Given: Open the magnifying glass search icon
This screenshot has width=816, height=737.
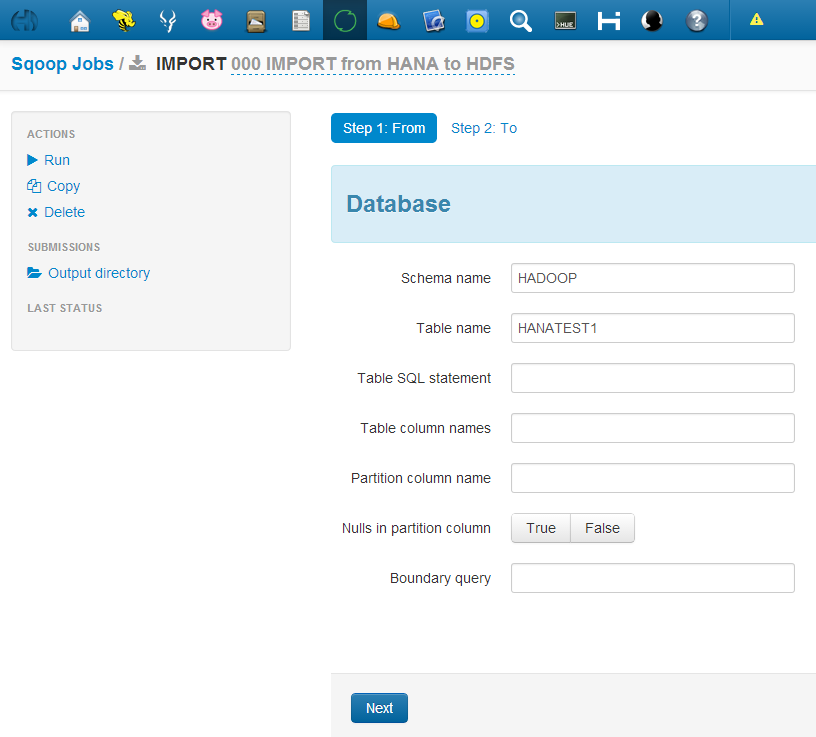Looking at the screenshot, I should tap(520, 21).
